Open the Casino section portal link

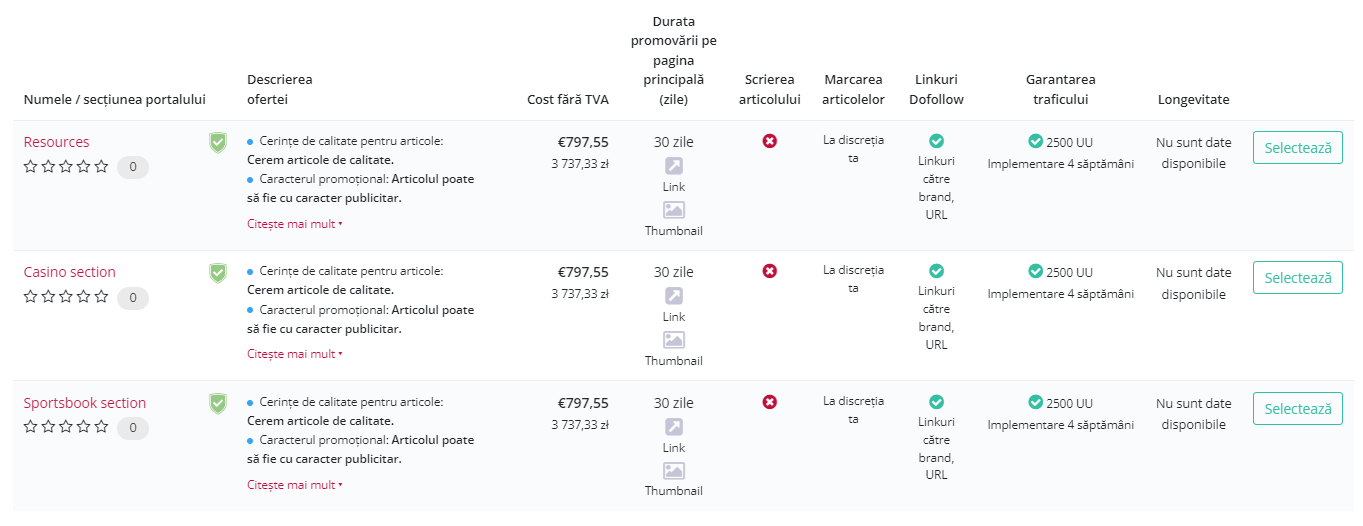pyautogui.click(x=70, y=272)
